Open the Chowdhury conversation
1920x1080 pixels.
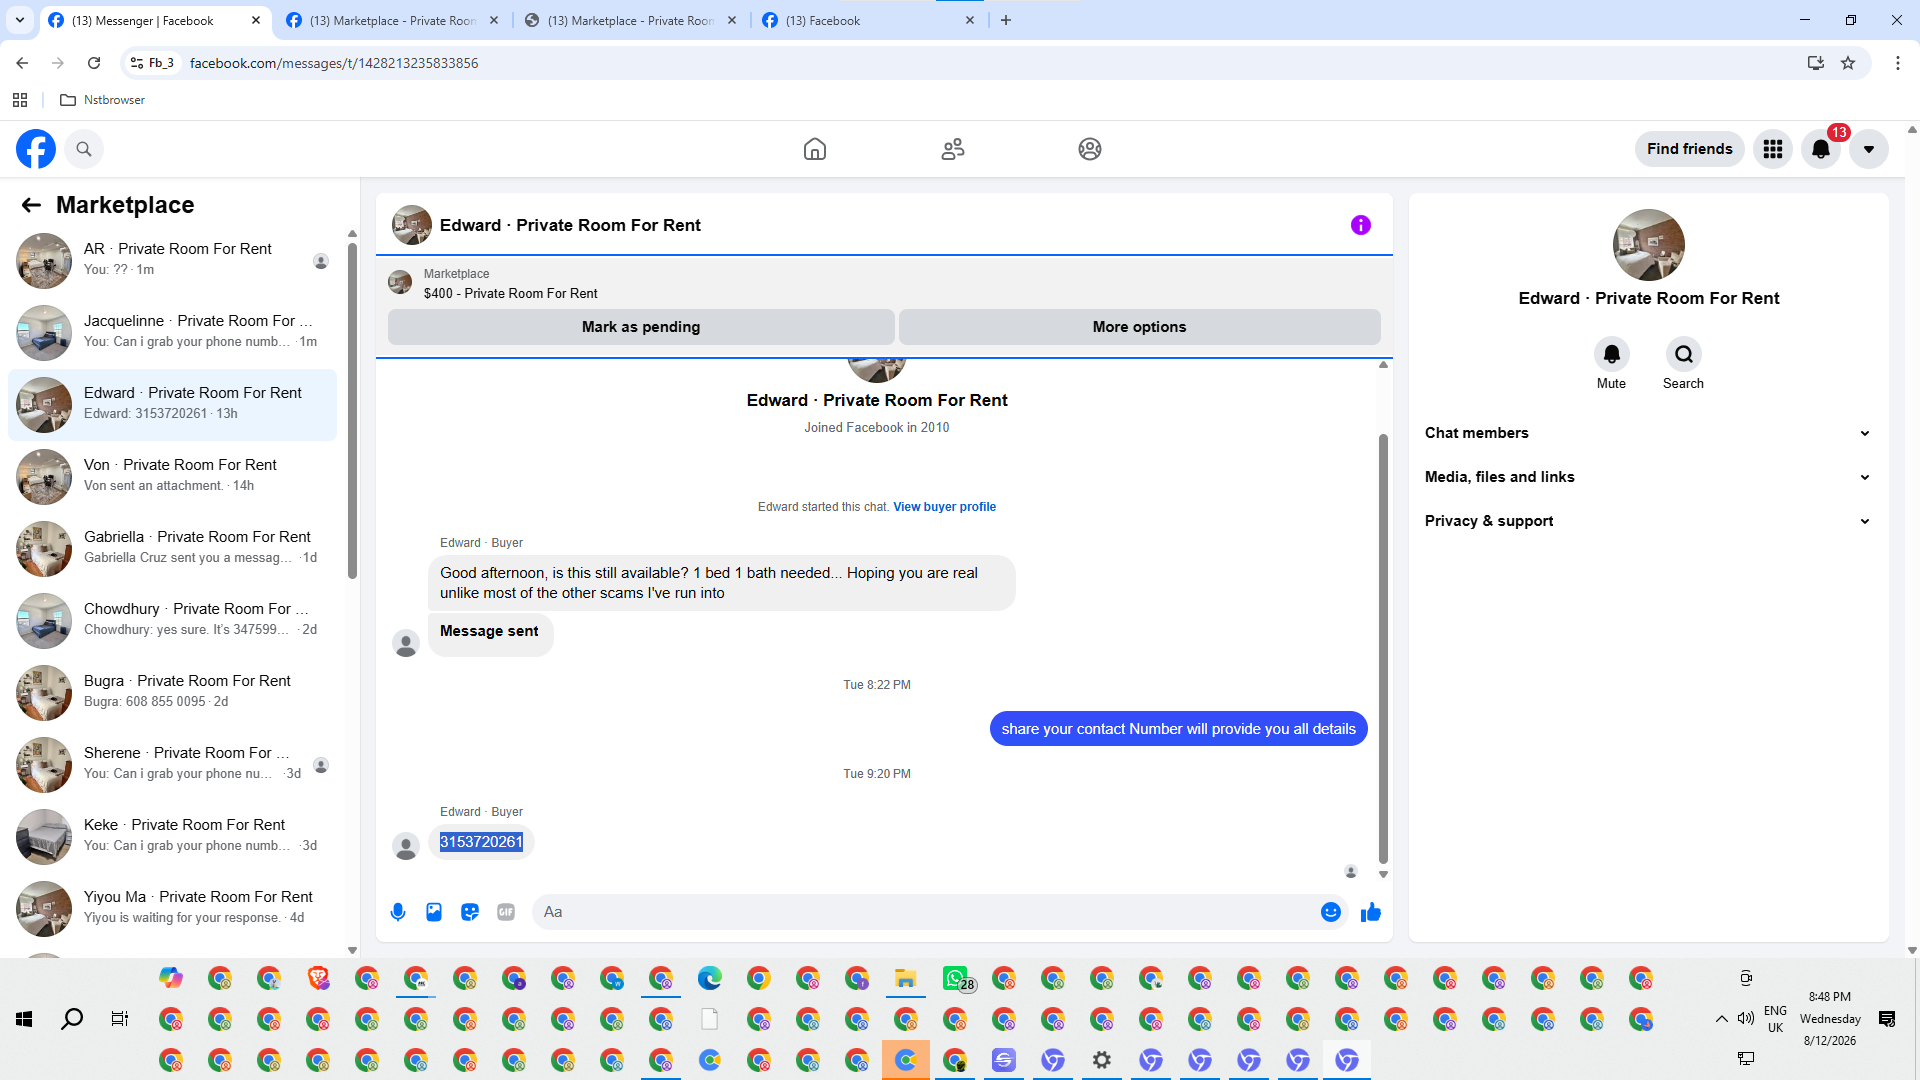[173, 621]
